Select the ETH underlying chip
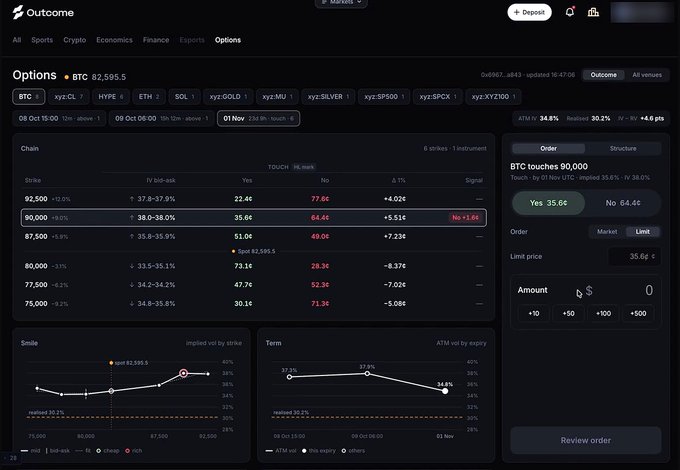The height and width of the screenshot is (470, 680). [149, 97]
